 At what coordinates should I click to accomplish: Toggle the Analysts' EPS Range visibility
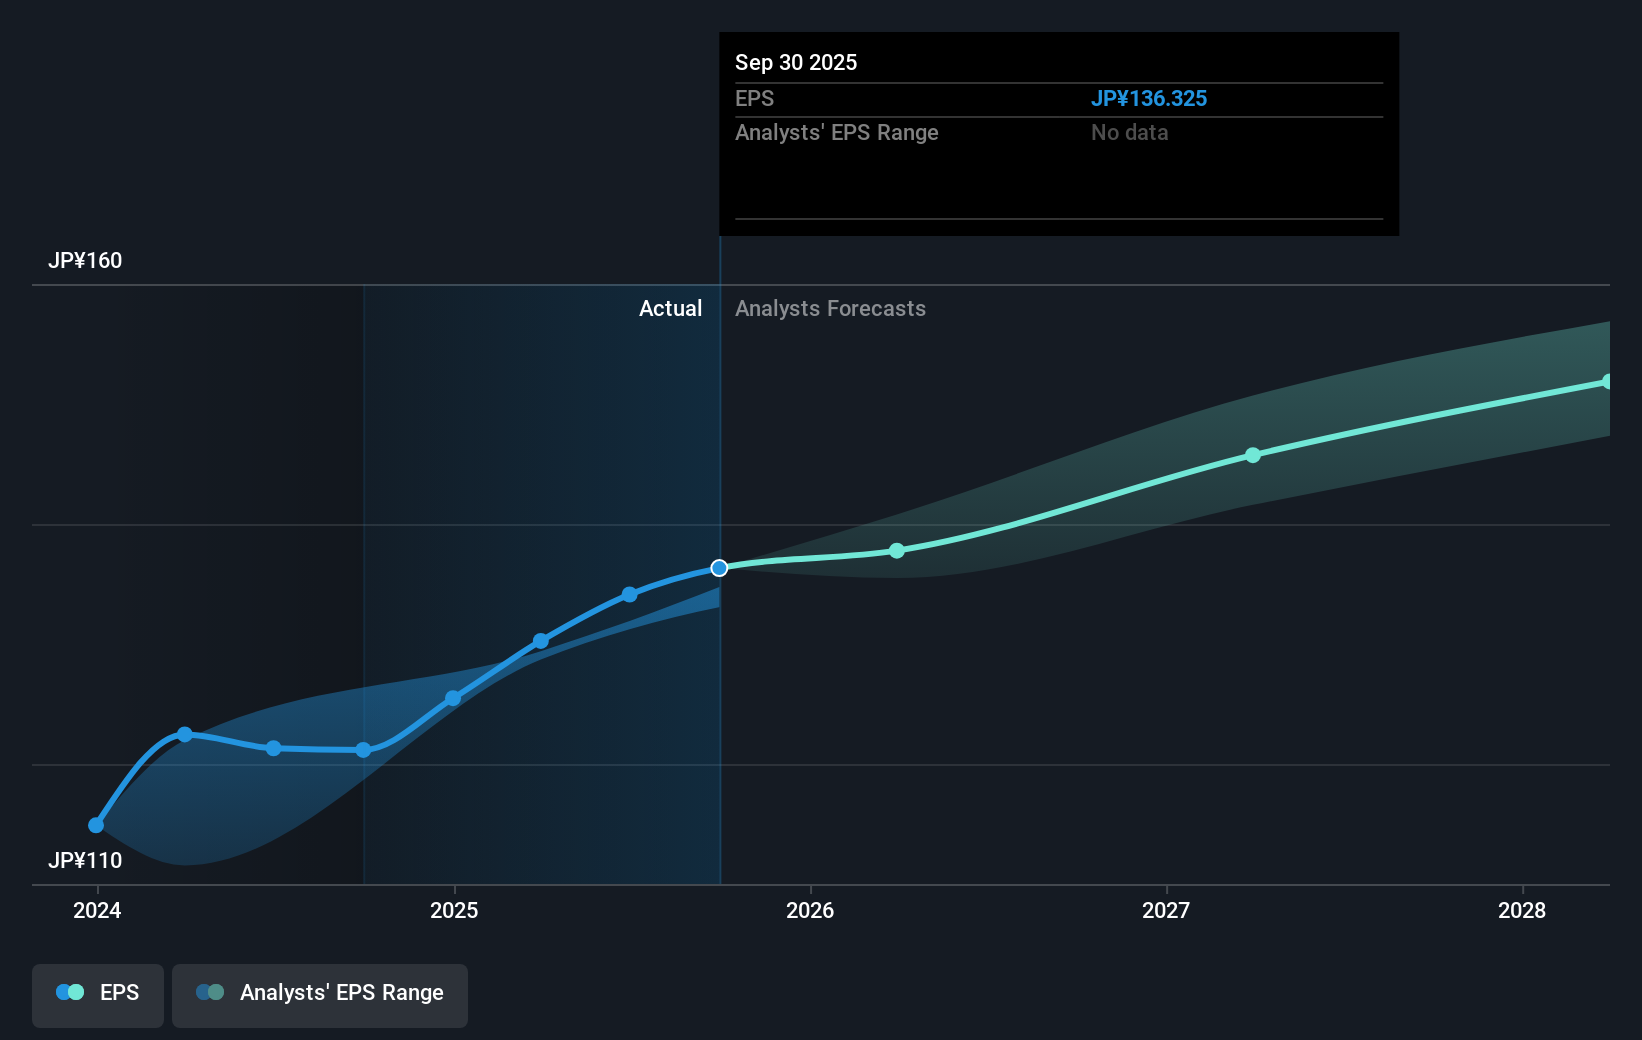coord(319,995)
